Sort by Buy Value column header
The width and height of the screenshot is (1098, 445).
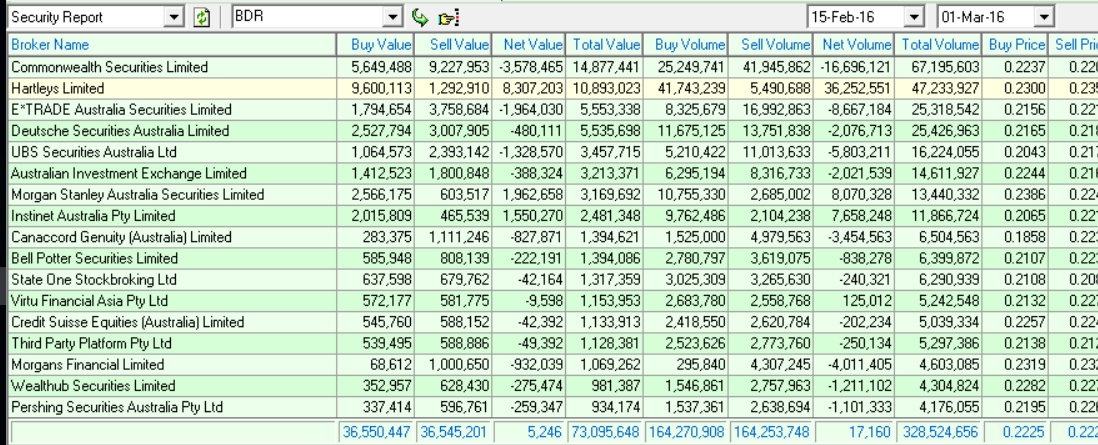tap(375, 45)
